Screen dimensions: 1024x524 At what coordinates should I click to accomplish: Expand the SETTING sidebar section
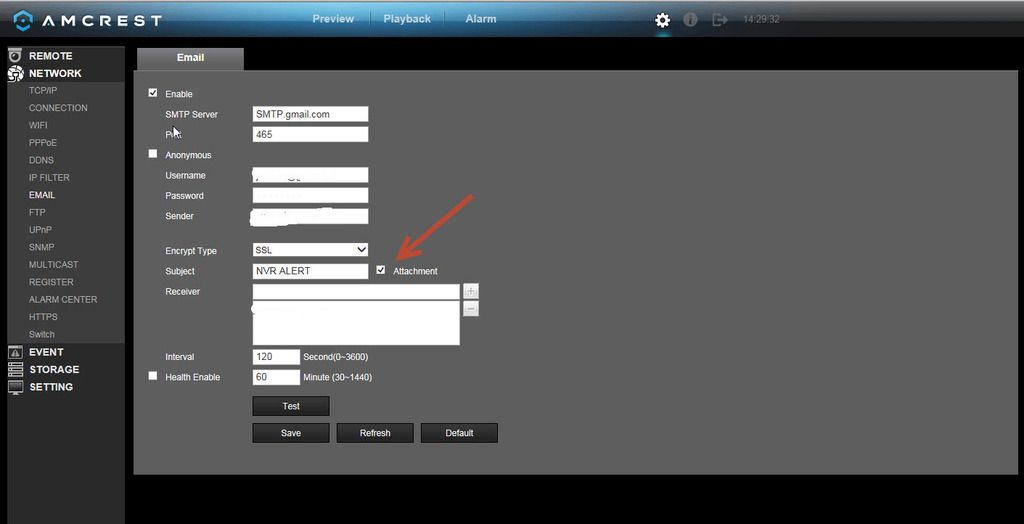(51, 387)
